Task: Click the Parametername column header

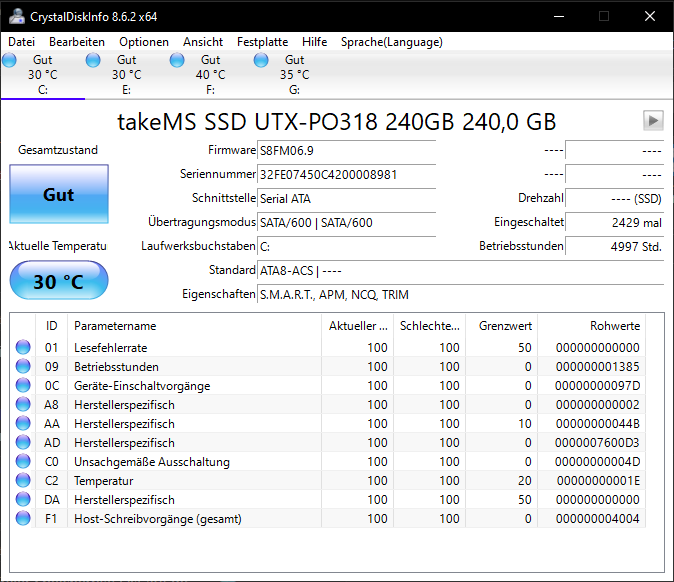Action: 194,326
